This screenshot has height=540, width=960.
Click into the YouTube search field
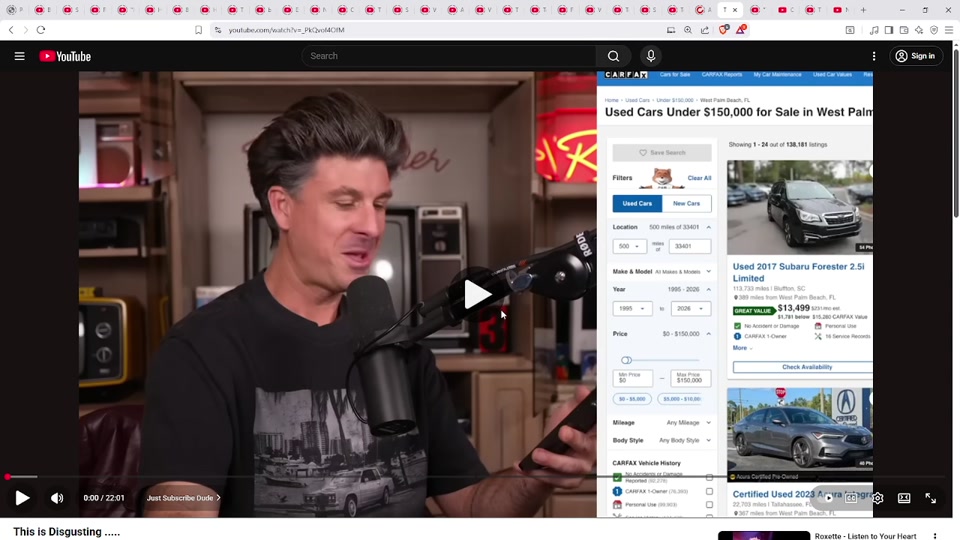(x=450, y=56)
